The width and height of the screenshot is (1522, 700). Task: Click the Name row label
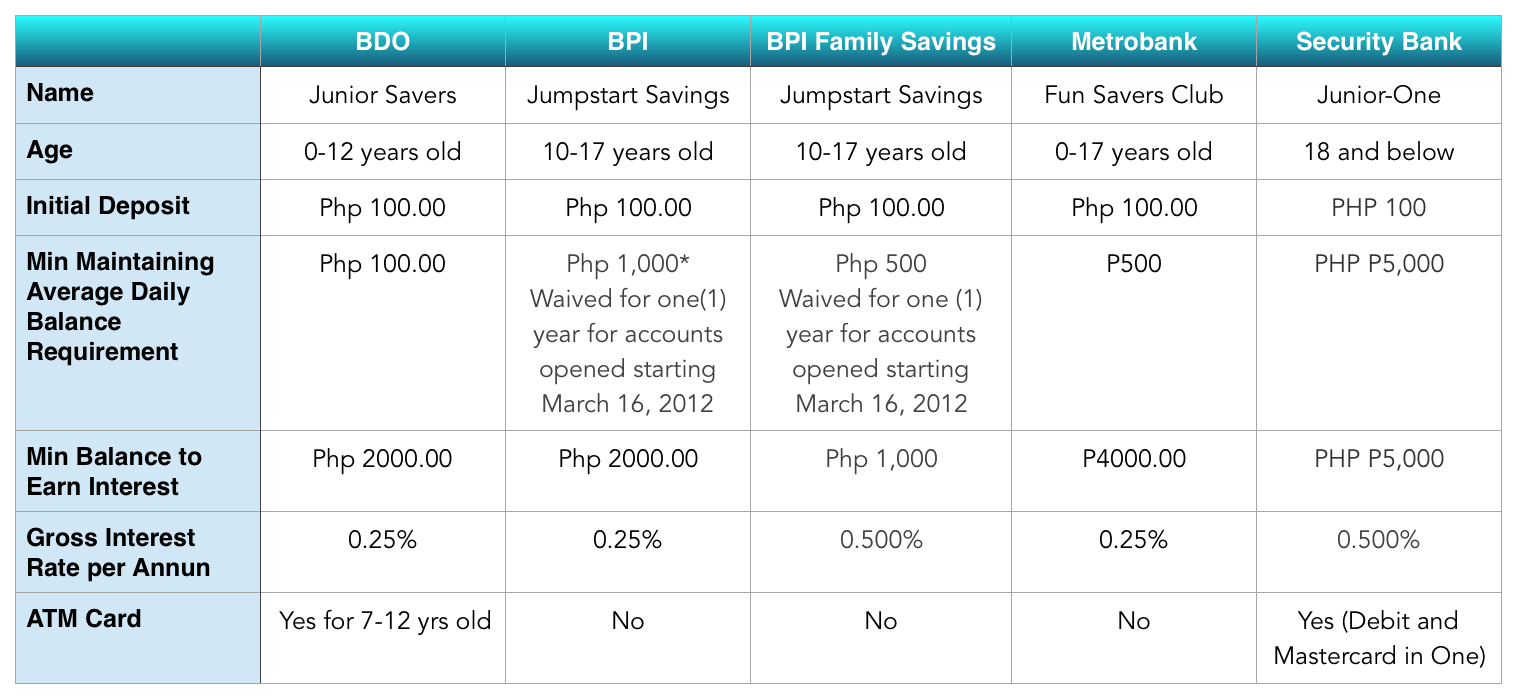click(x=60, y=94)
